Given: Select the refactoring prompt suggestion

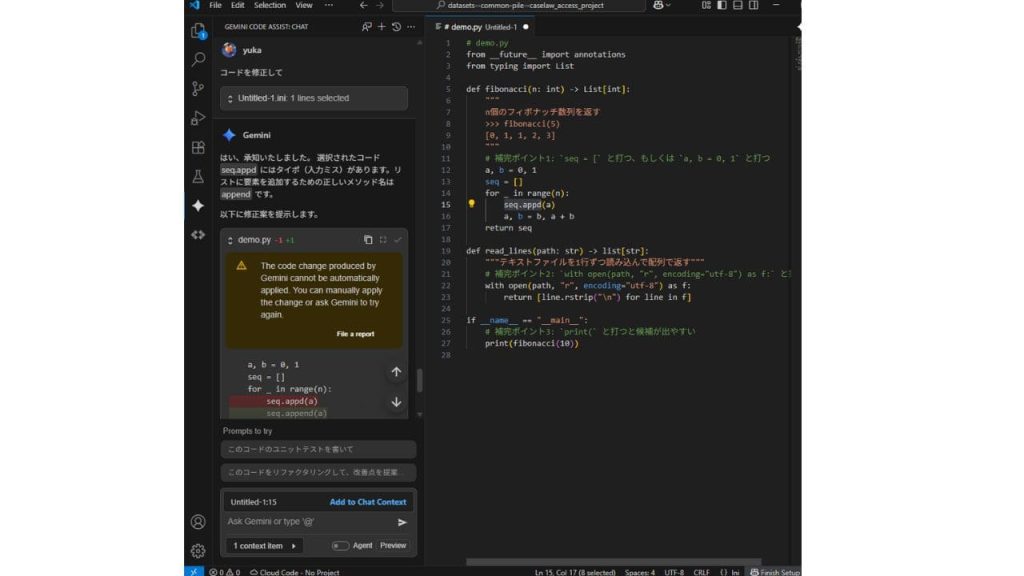Looking at the screenshot, I should click(318, 472).
